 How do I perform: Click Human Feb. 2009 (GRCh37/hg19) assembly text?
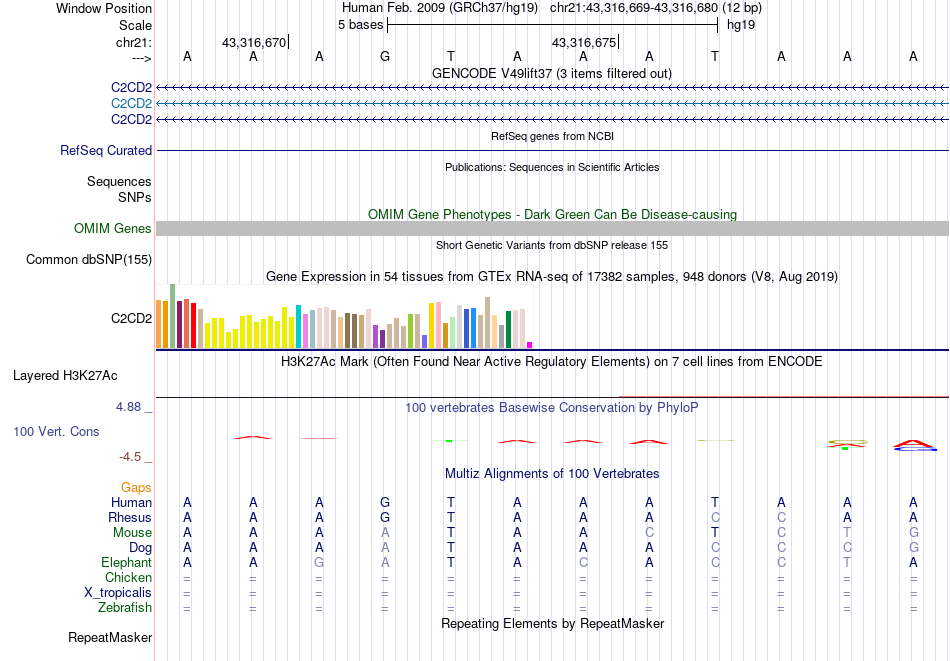point(440,8)
